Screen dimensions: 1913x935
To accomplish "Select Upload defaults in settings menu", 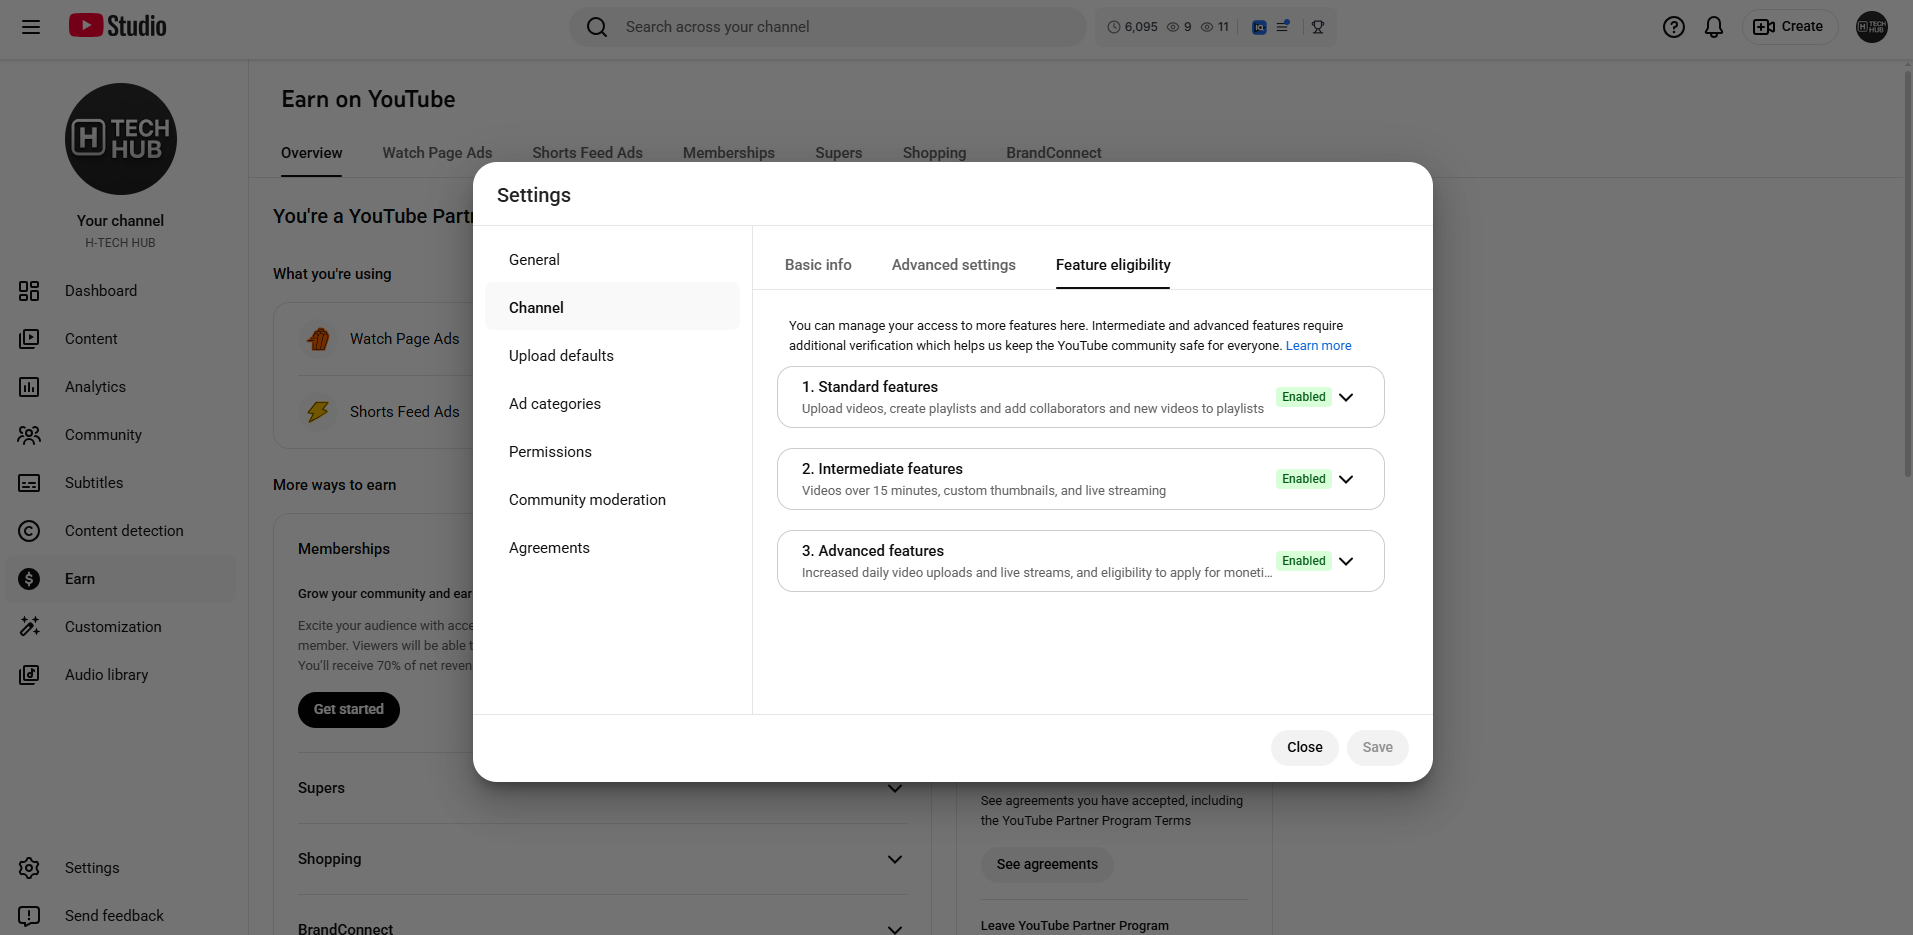I will [561, 356].
